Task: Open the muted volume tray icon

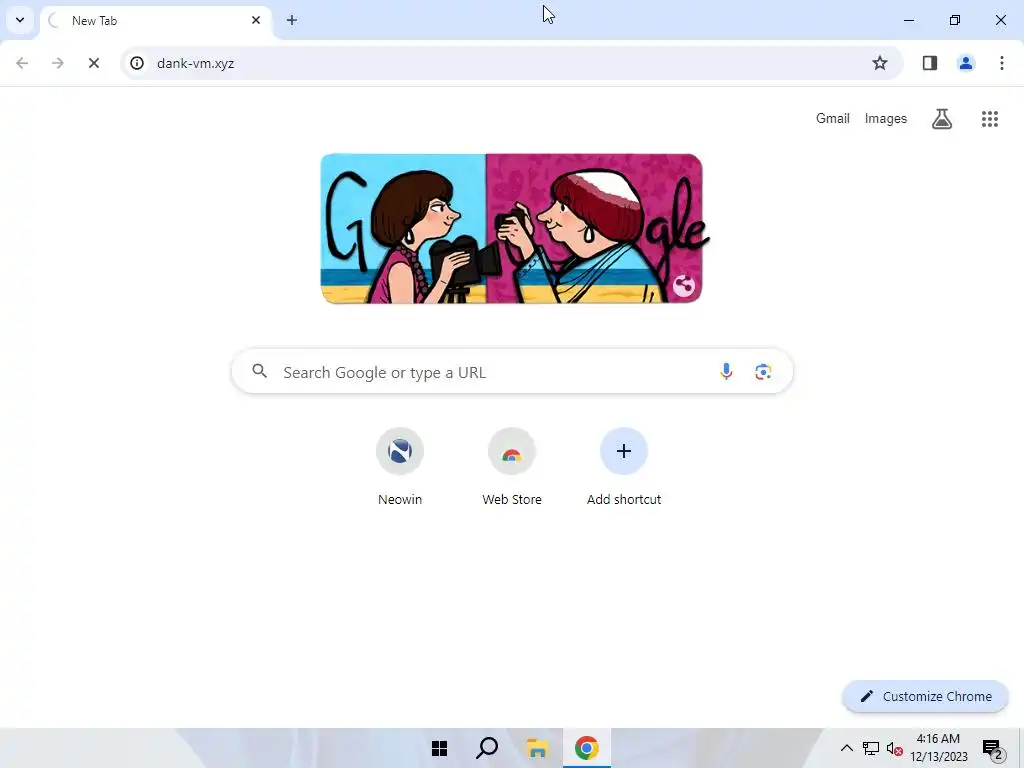Action: (x=895, y=748)
